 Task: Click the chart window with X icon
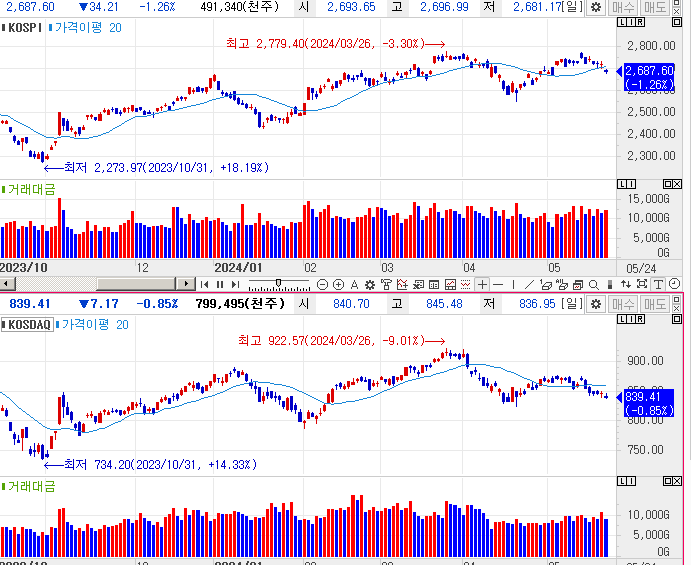418,285
